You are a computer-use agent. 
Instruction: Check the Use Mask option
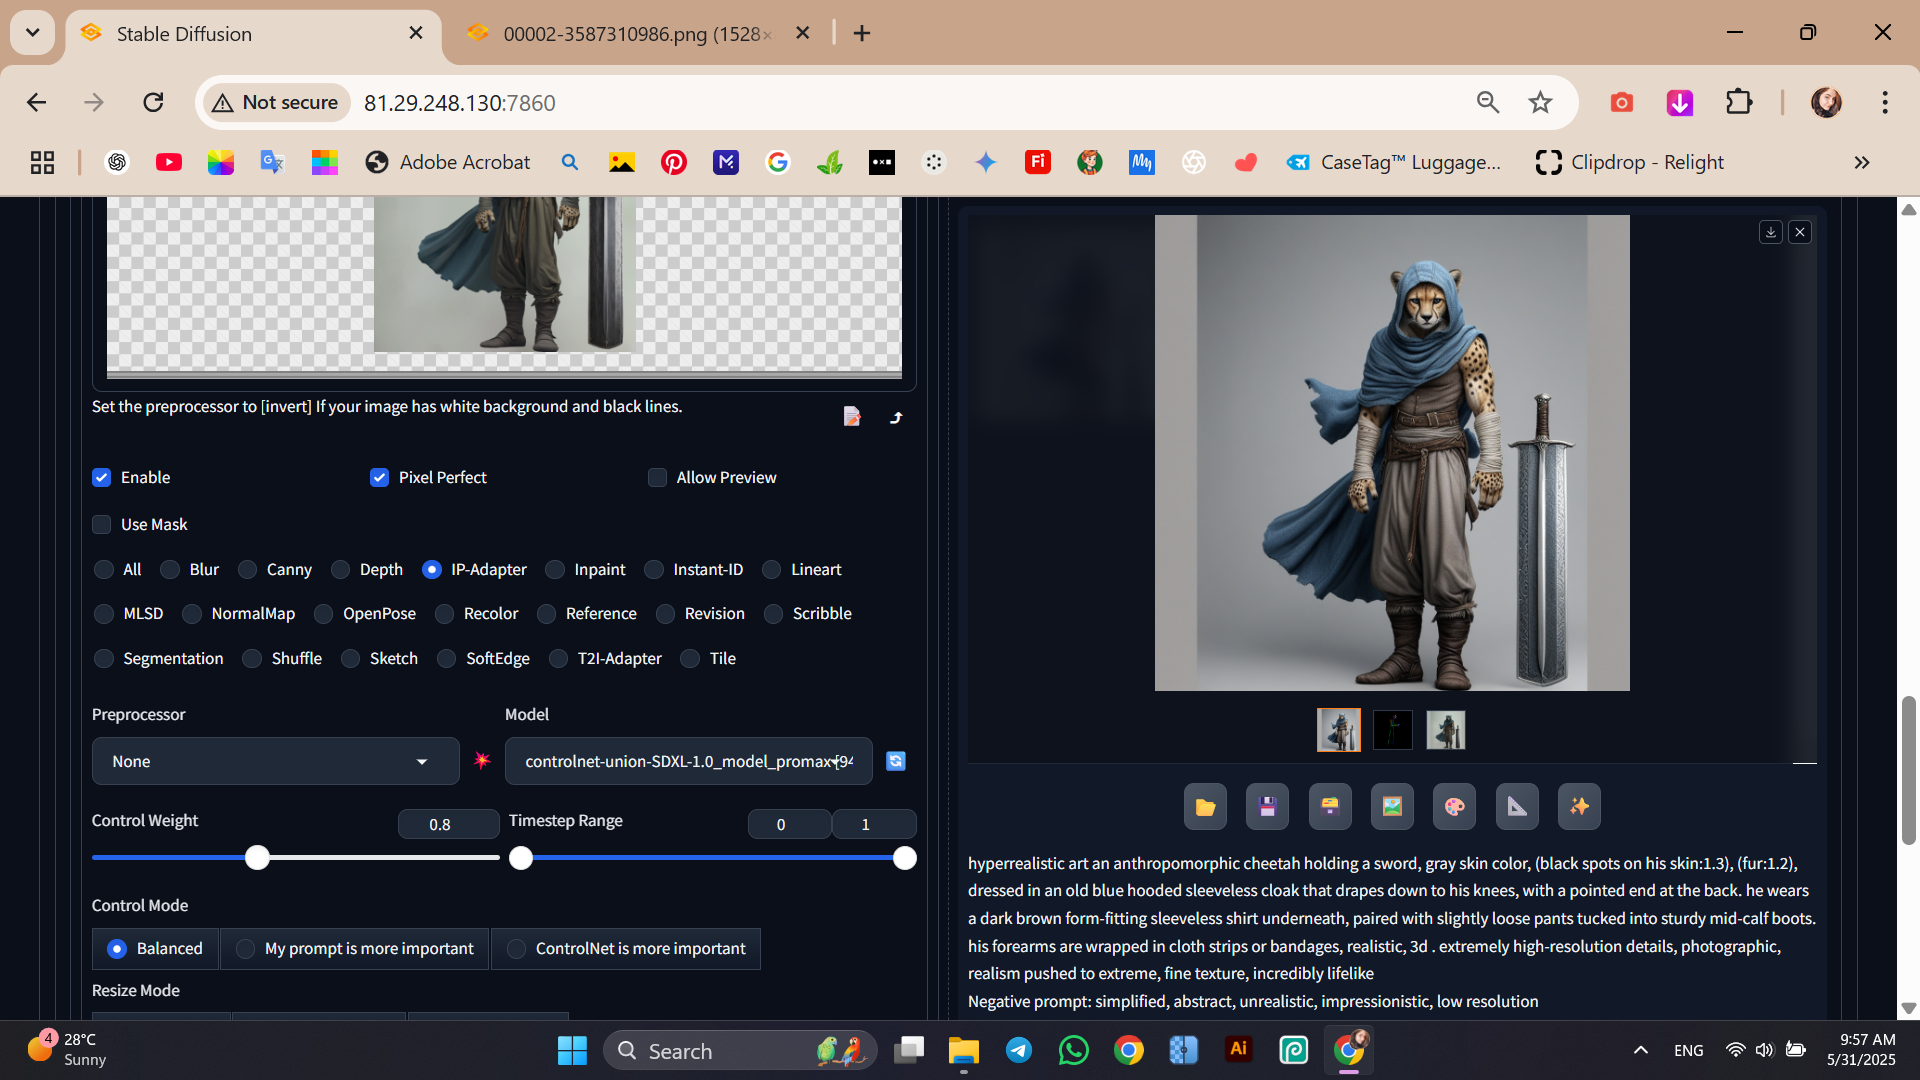pyautogui.click(x=102, y=525)
